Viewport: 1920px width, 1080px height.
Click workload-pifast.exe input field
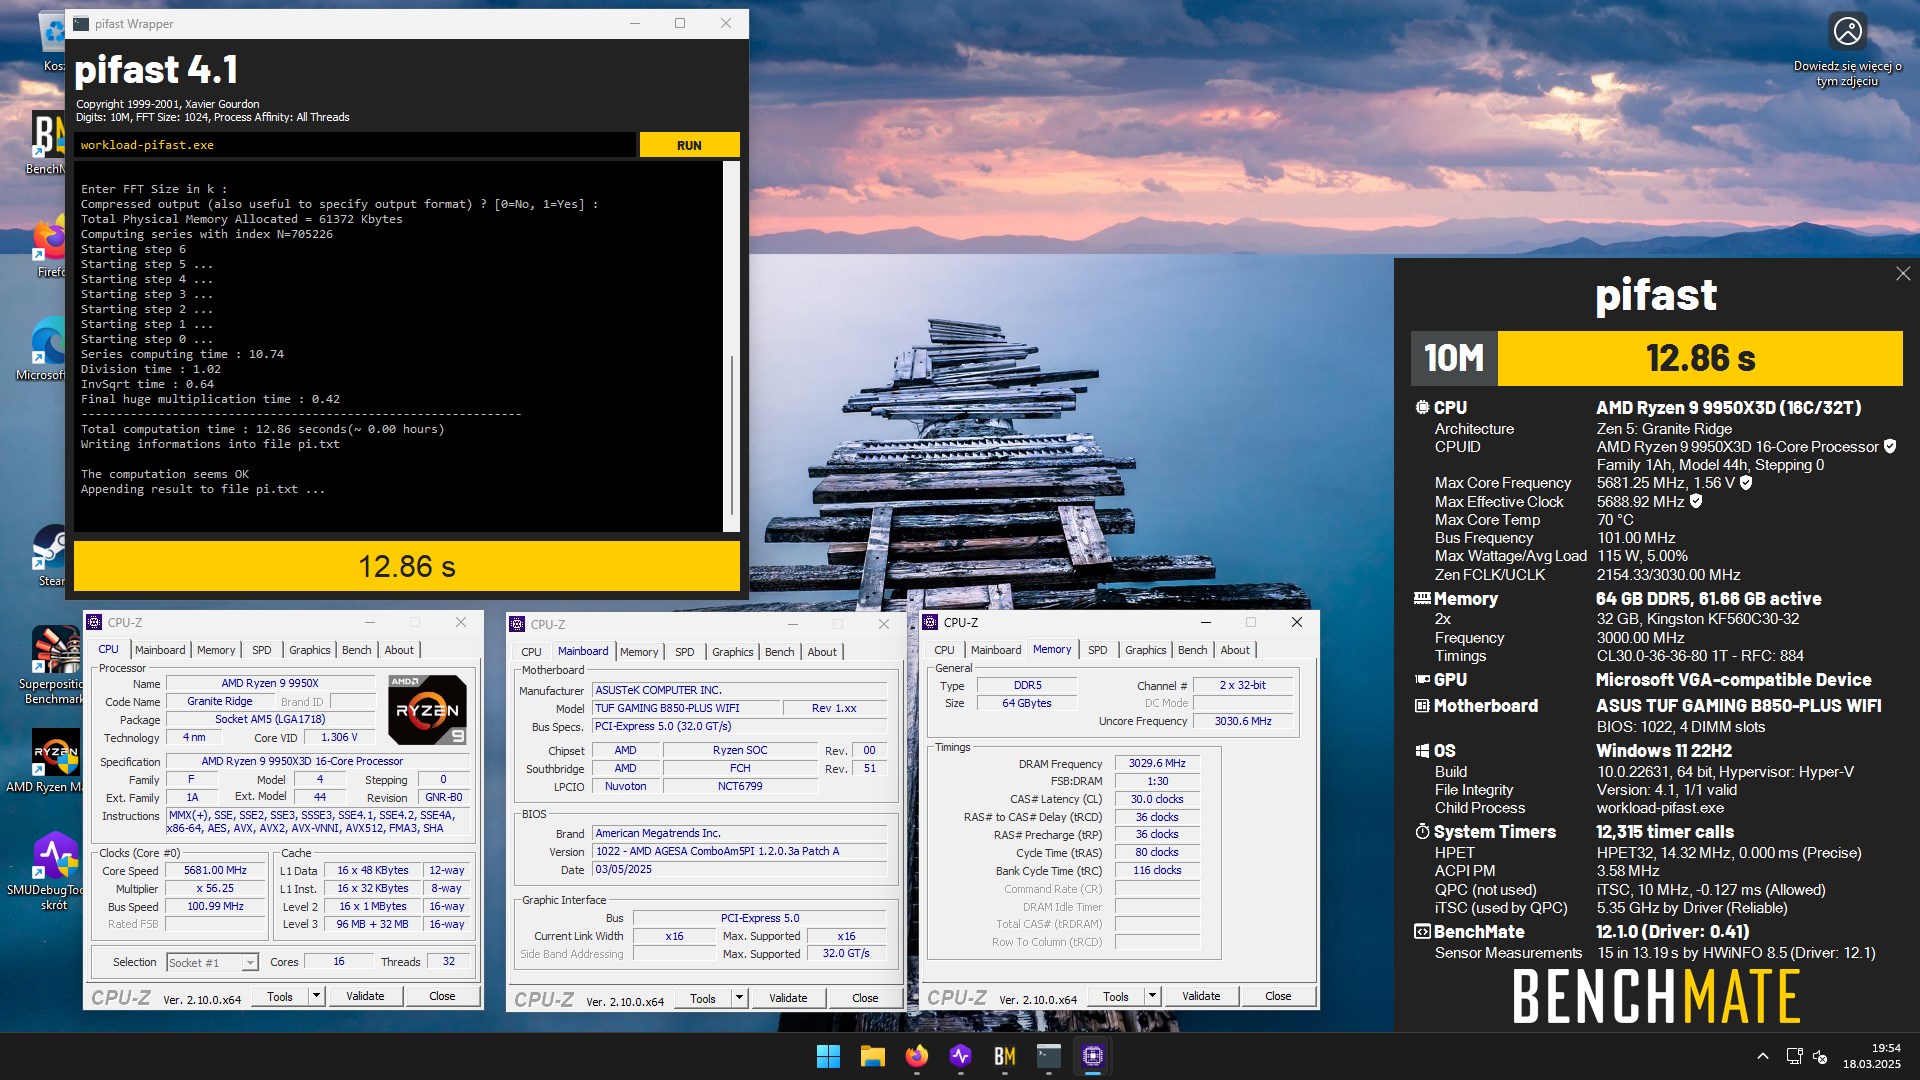click(x=356, y=145)
